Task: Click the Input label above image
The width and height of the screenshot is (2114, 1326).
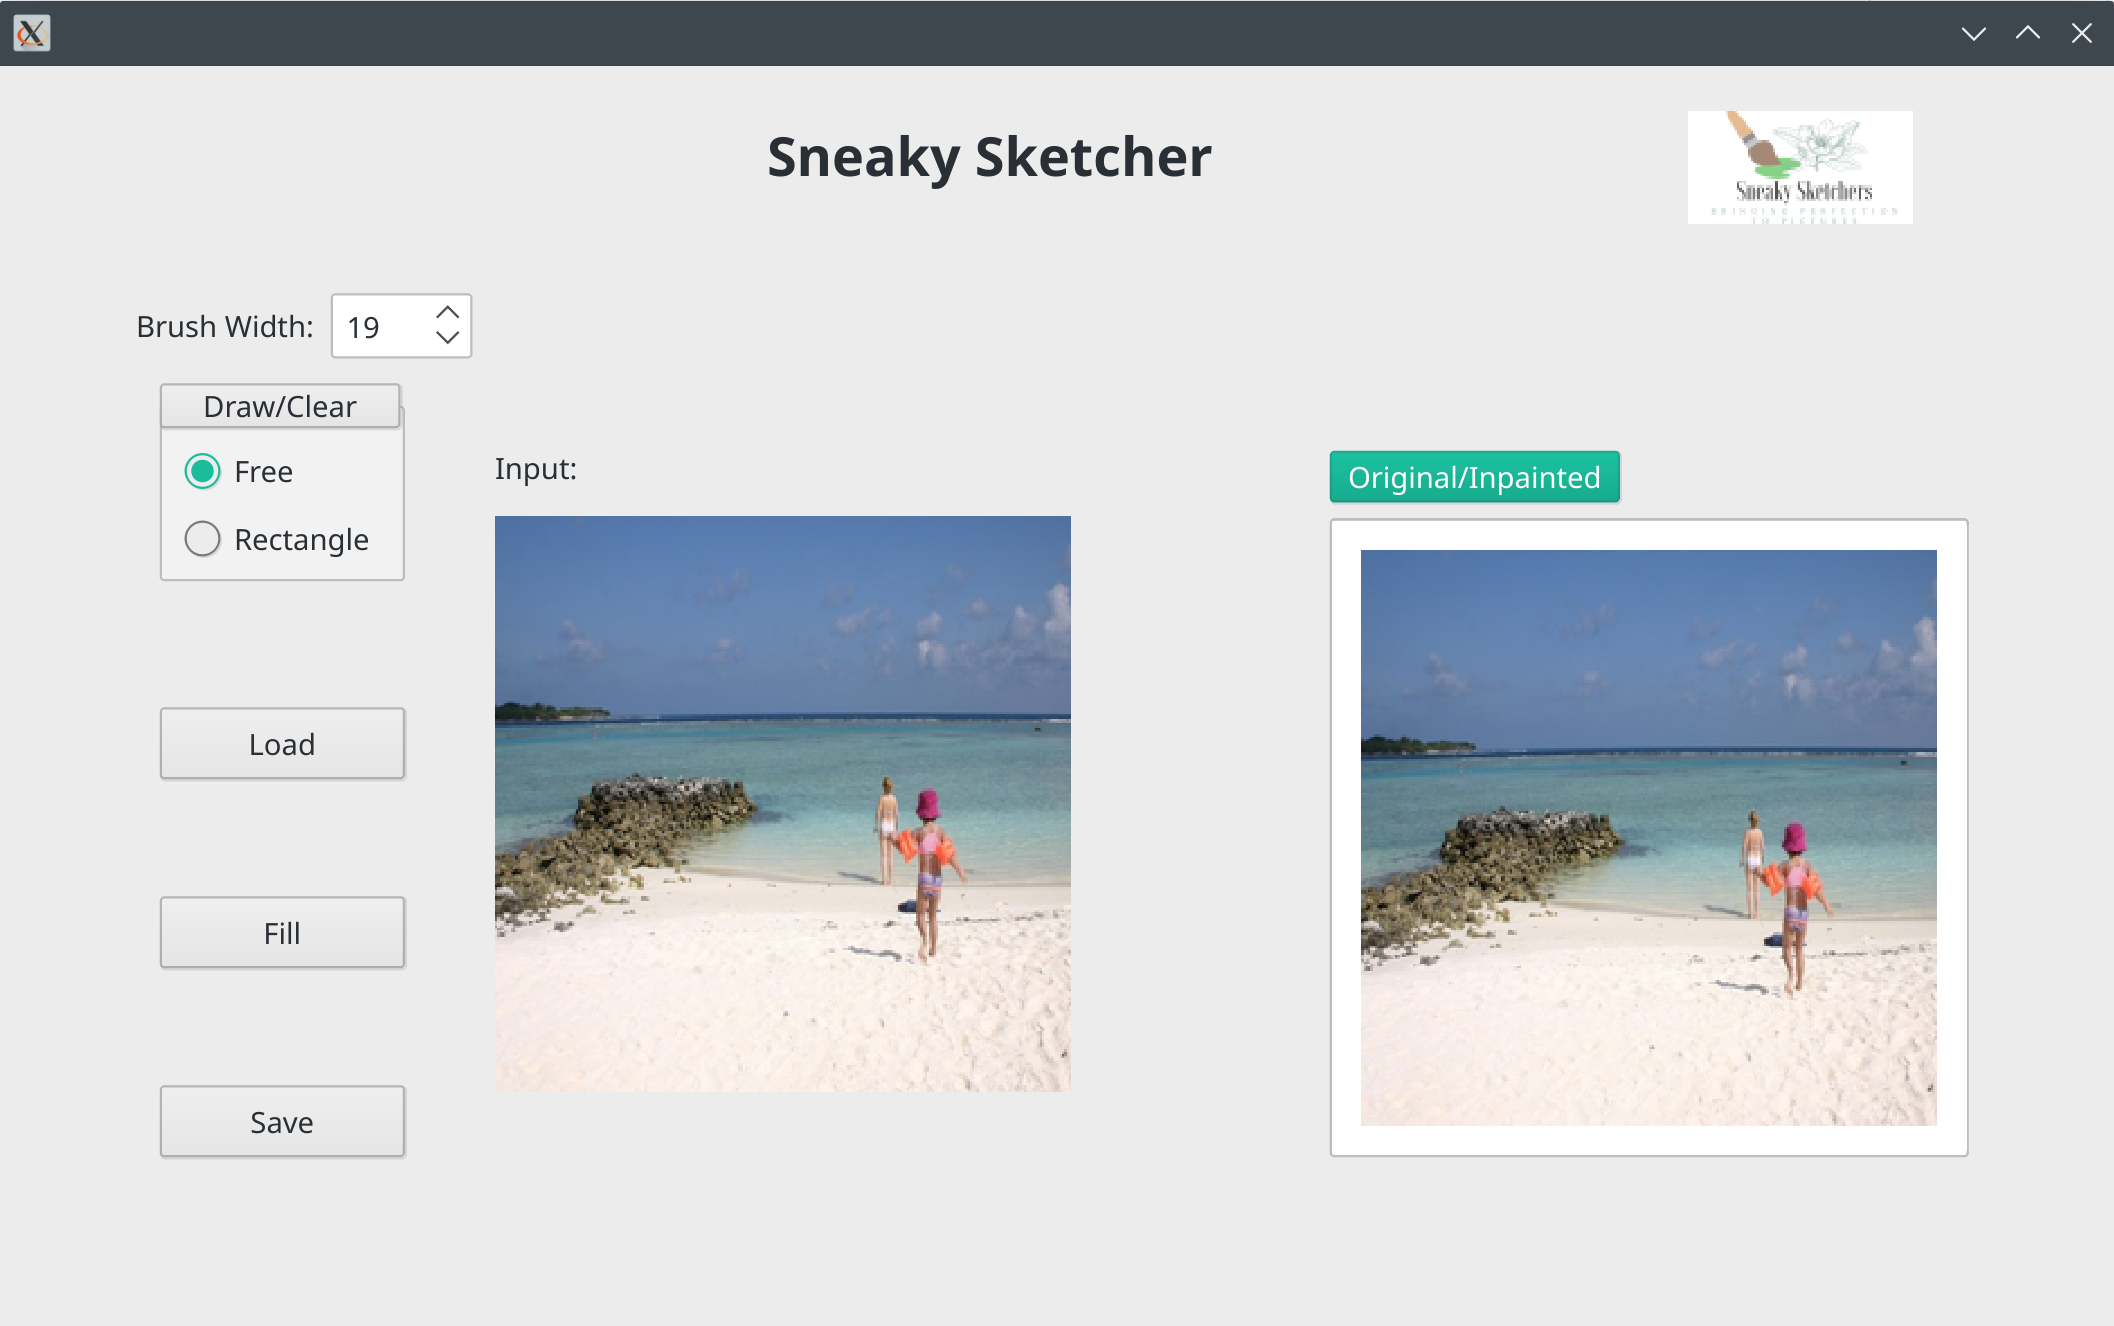Action: pyautogui.click(x=535, y=468)
